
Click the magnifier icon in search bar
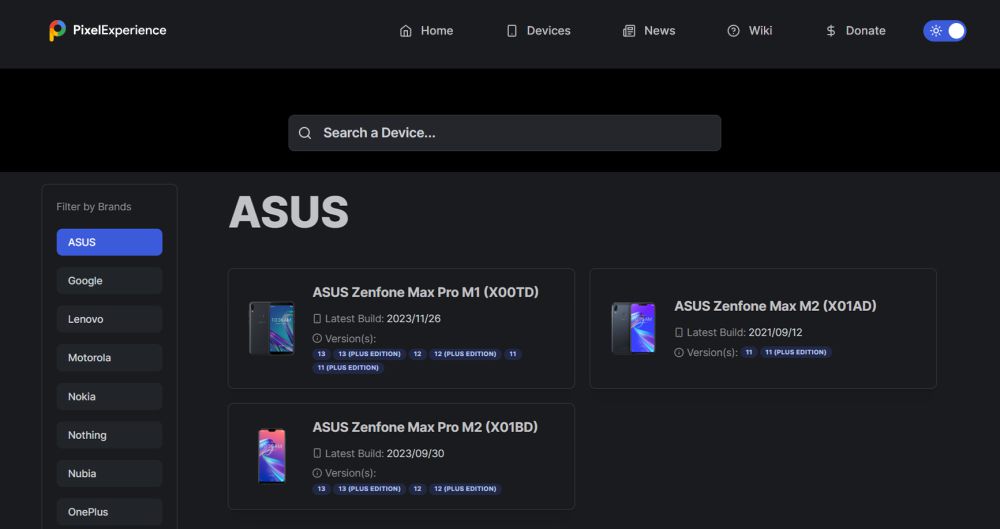tap(305, 133)
